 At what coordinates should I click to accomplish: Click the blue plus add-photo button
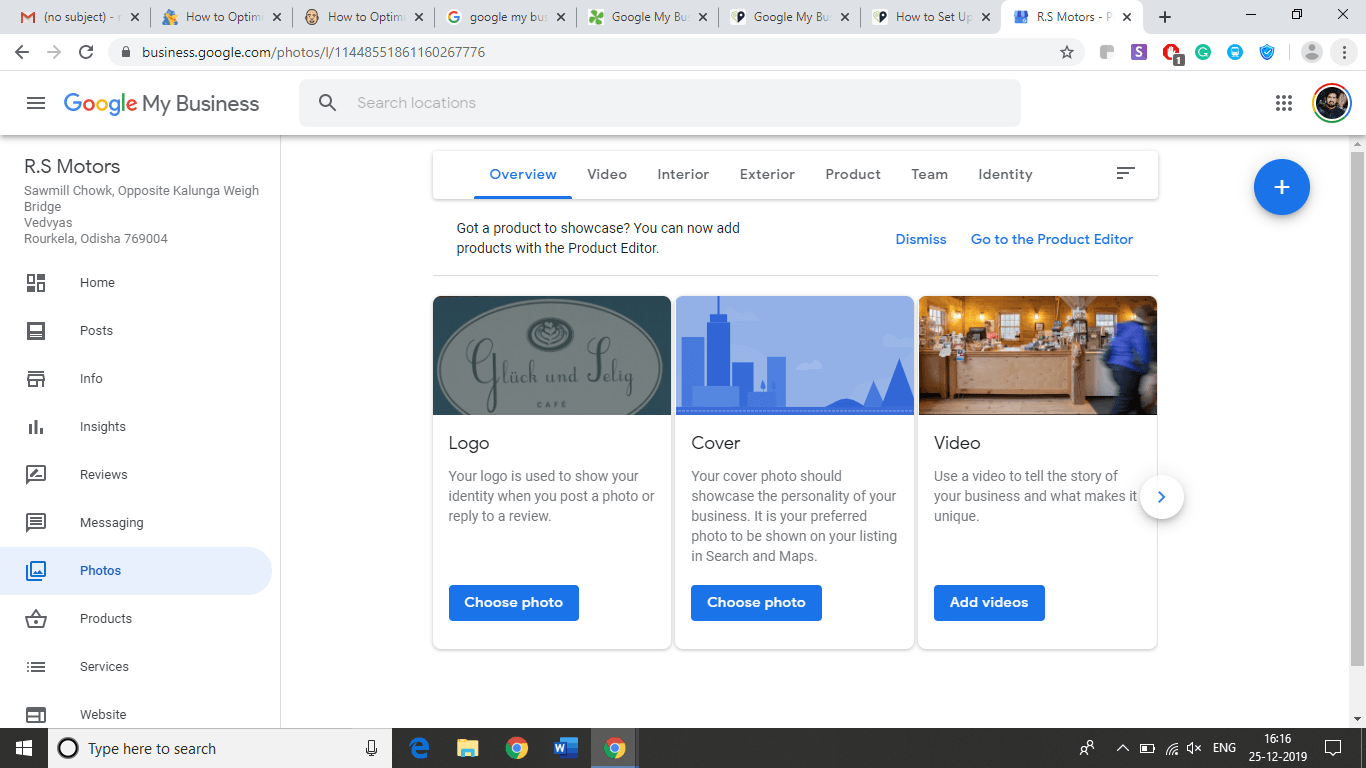pyautogui.click(x=1282, y=187)
